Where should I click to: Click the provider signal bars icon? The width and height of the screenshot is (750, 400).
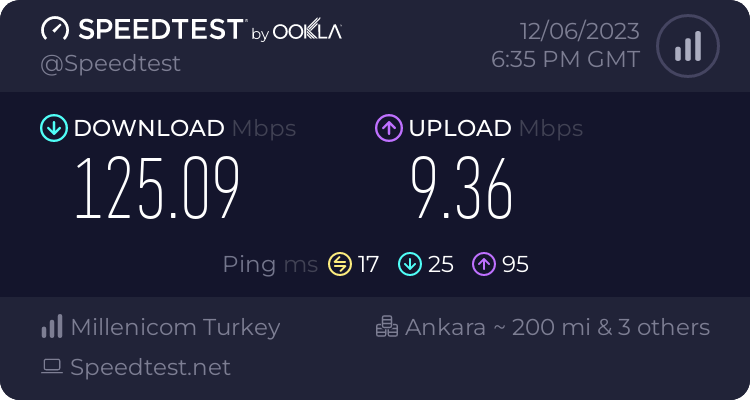point(52,326)
